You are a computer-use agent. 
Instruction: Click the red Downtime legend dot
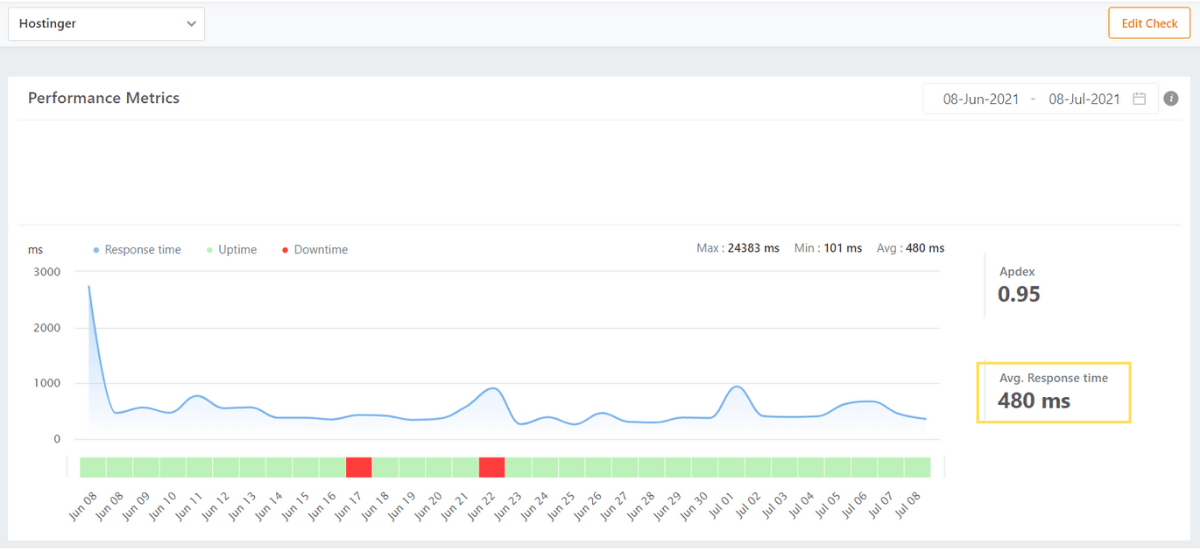click(x=285, y=250)
